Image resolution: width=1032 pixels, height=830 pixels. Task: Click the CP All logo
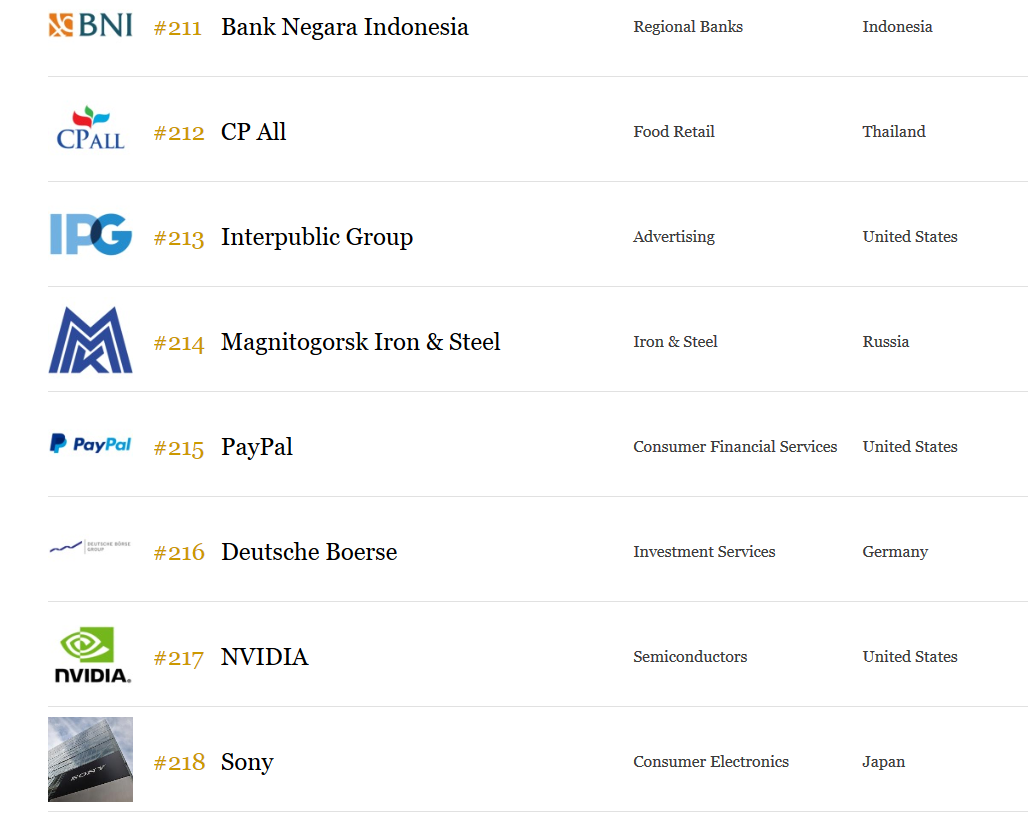pyautogui.click(x=90, y=129)
